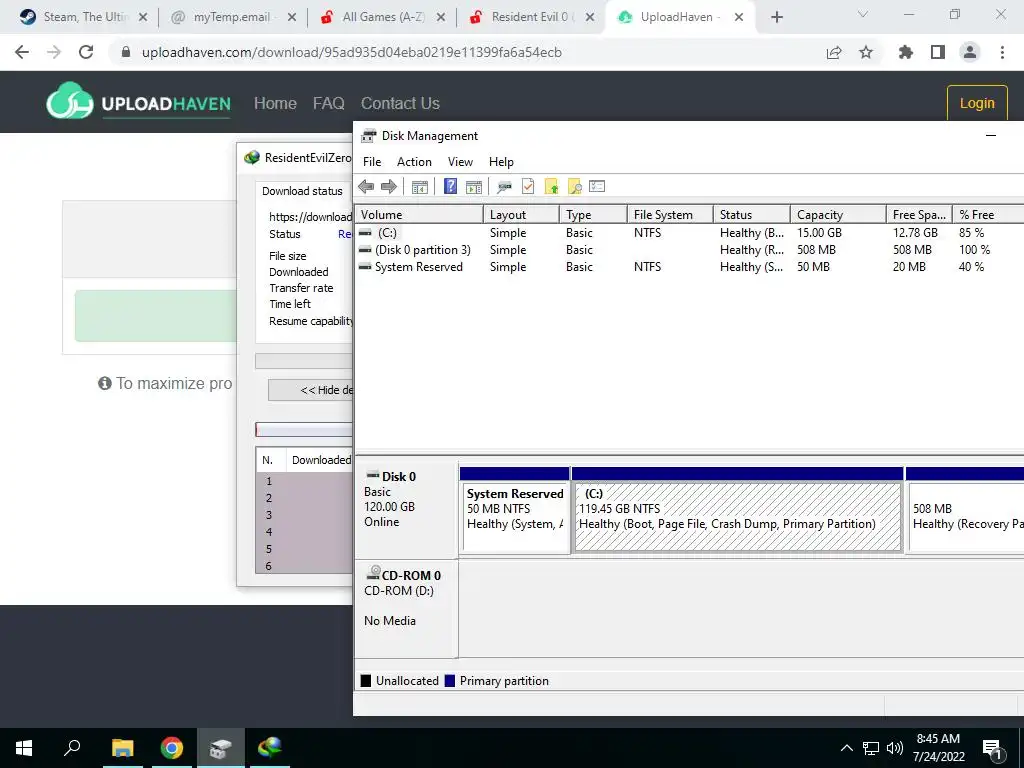
Task: Switch to the Resident Evil 0 tab
Action: pos(532,17)
